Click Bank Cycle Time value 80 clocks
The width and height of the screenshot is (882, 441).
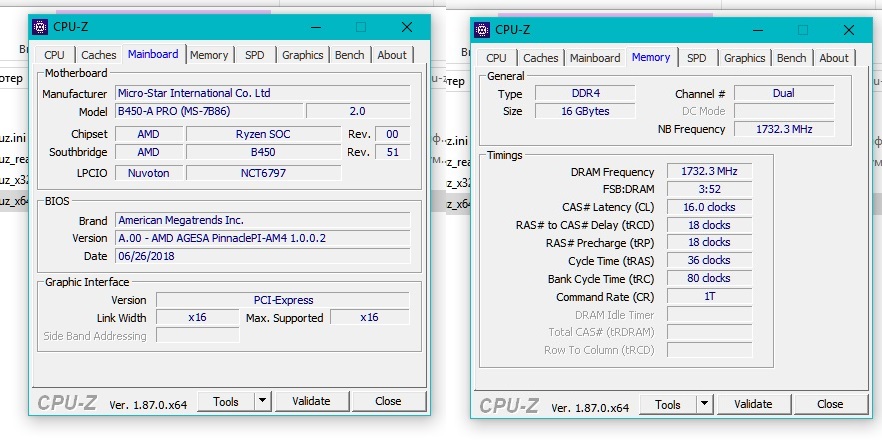pos(709,278)
